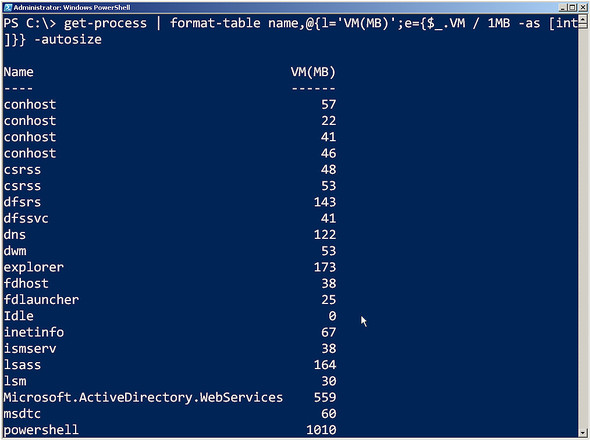Click the value 1010 in VM column

[321, 430]
